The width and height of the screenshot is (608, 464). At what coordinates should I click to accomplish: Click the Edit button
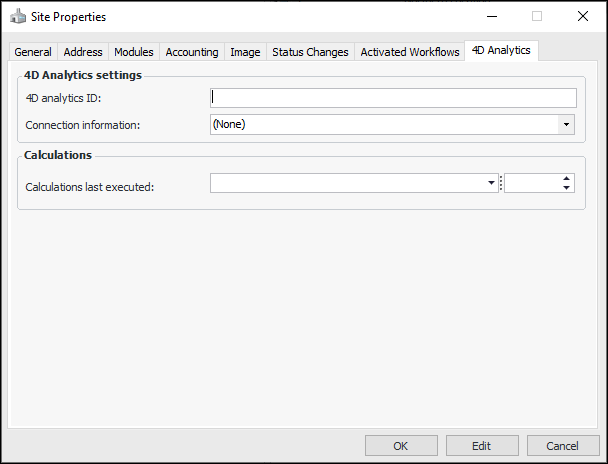pos(482,445)
